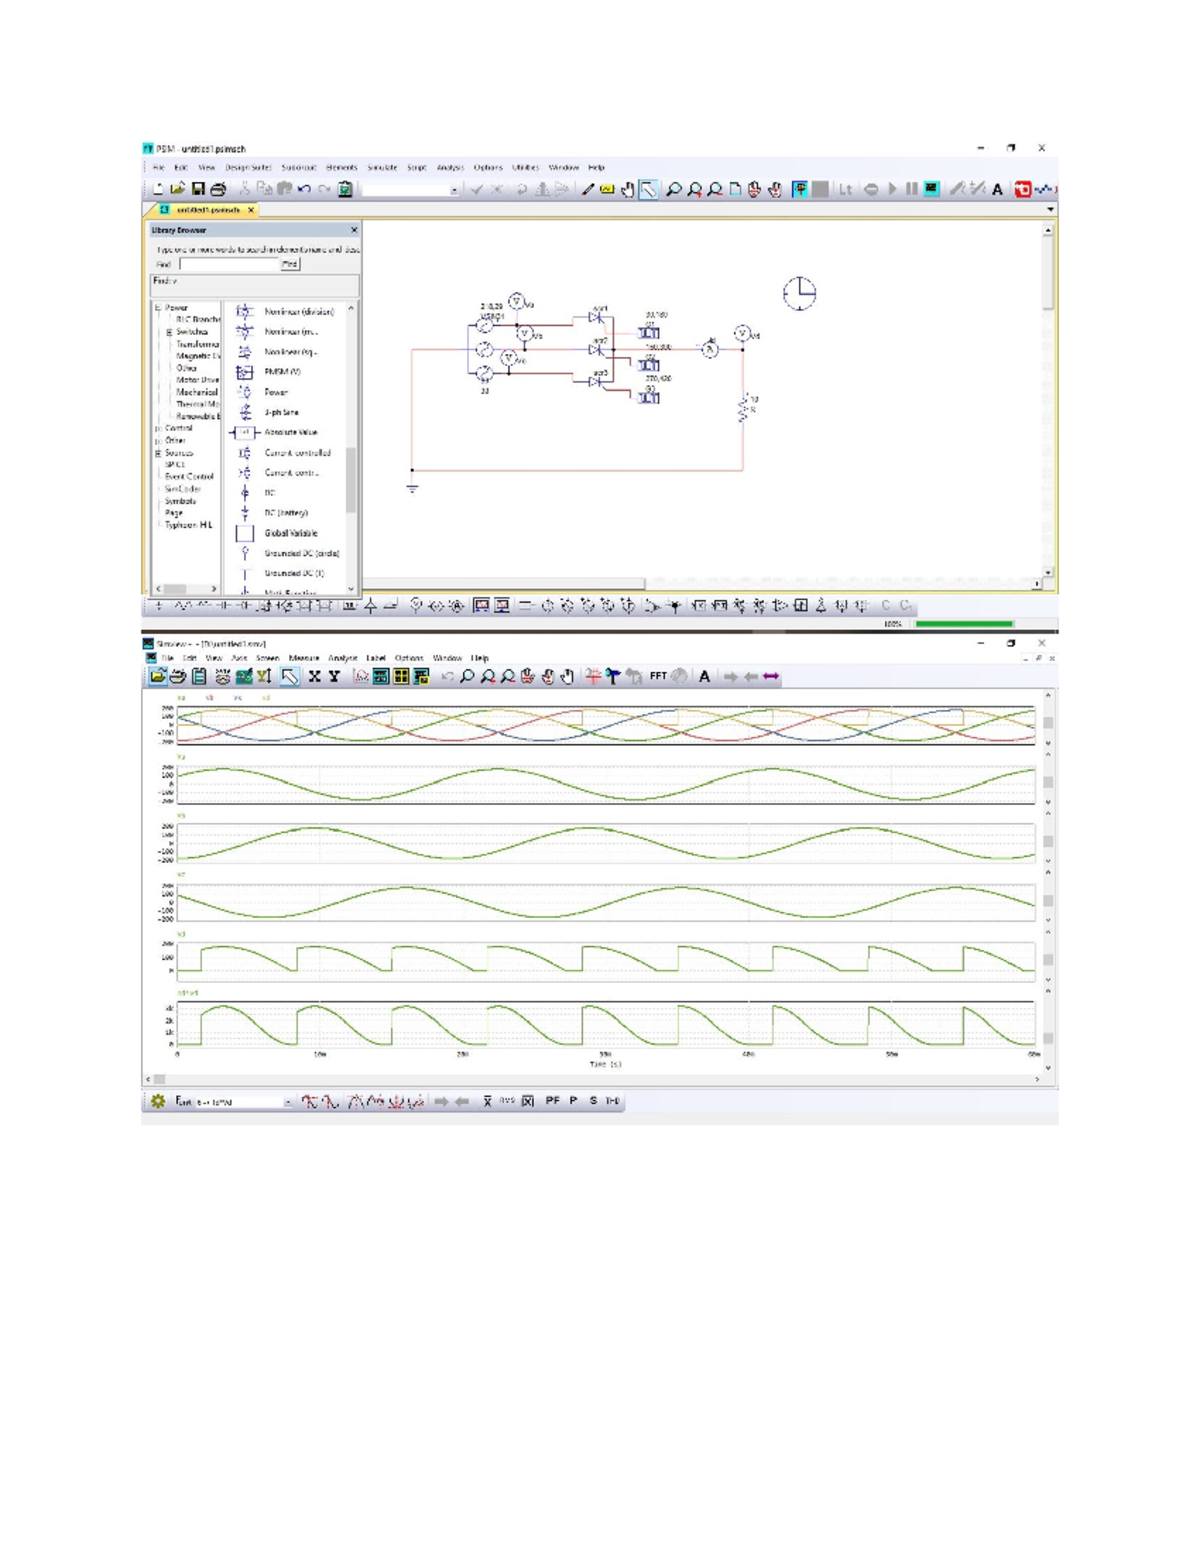This screenshot has width=1200, height=1553.
Task: Click the Simview text label 'A' icon
Action: point(704,676)
